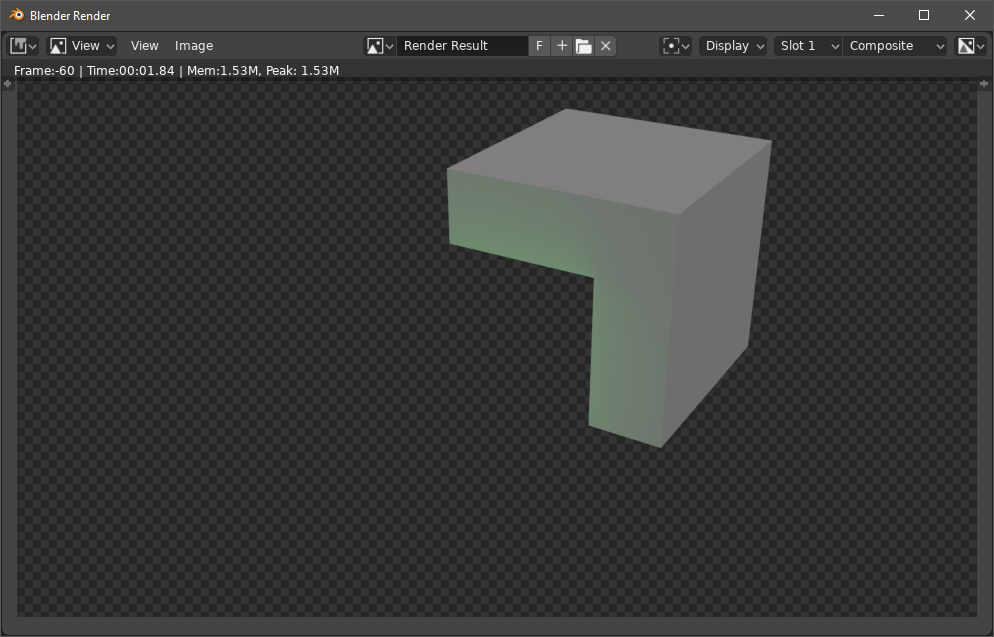The width and height of the screenshot is (994, 637).
Task: Open the View menu
Action: [144, 45]
